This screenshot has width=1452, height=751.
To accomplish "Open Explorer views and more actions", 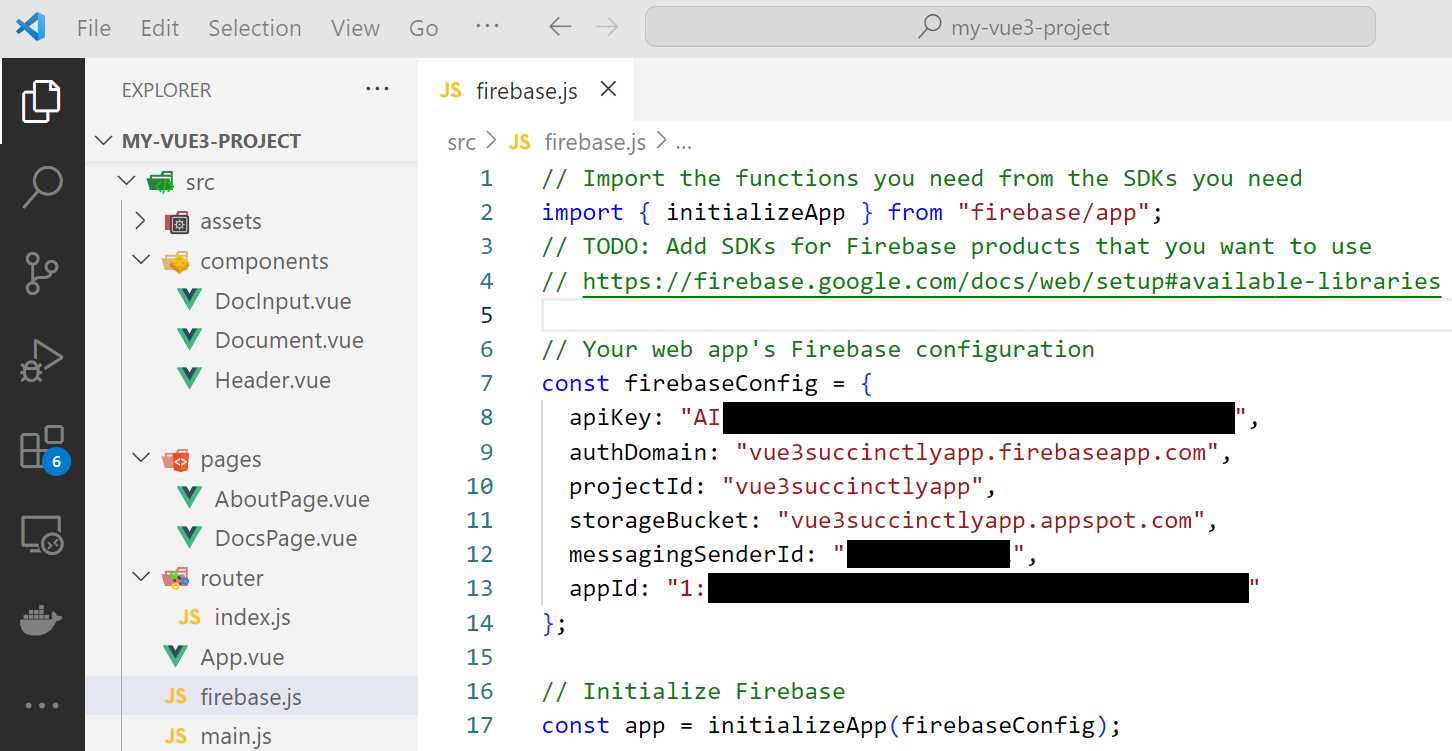I will click(x=377, y=89).
